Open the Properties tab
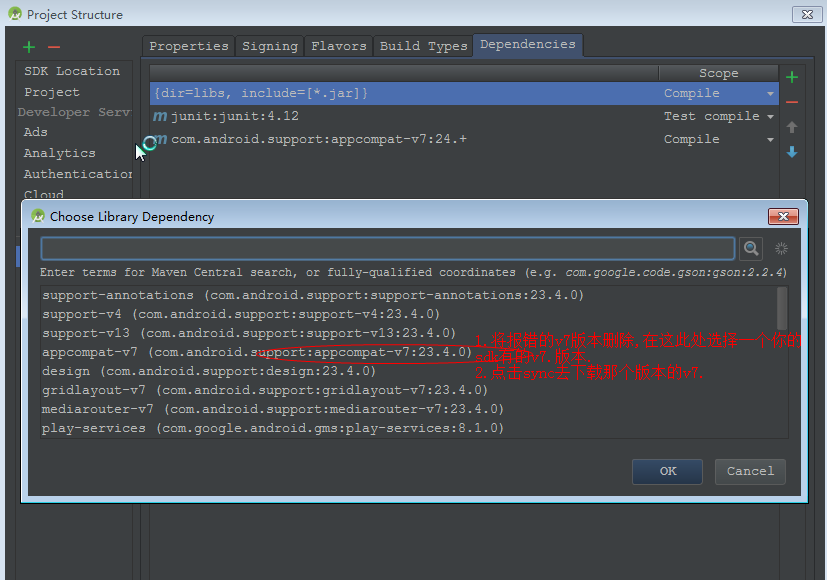The width and height of the screenshot is (827, 580). pos(189,46)
